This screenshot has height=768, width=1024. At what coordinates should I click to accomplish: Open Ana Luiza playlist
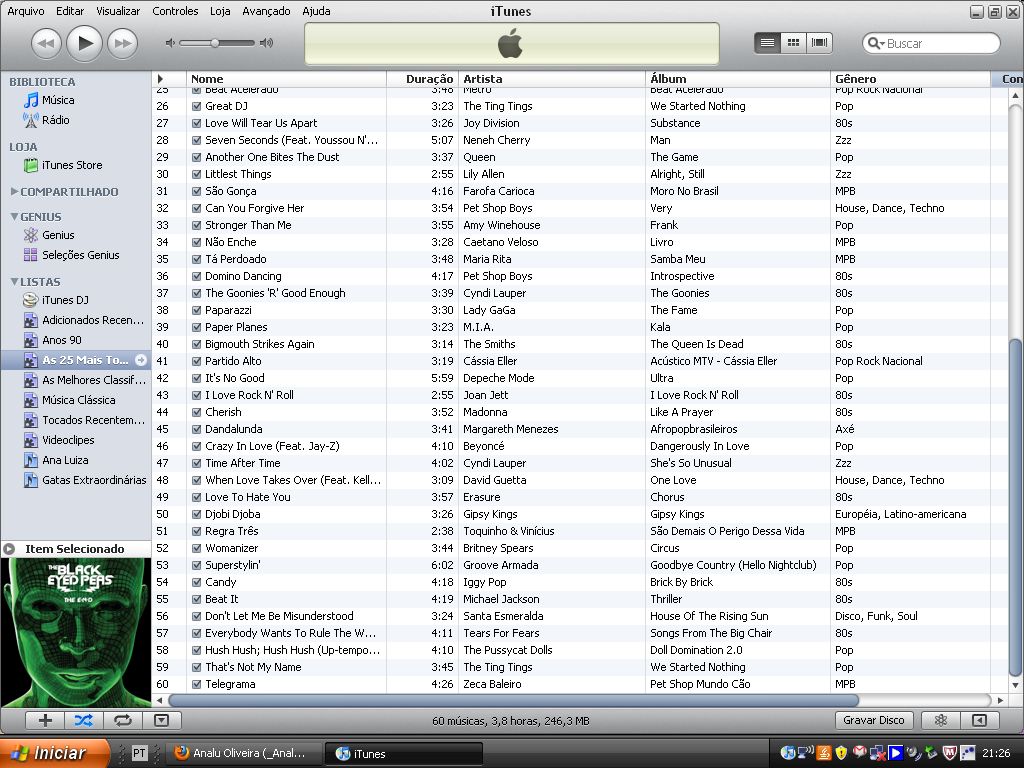56,460
